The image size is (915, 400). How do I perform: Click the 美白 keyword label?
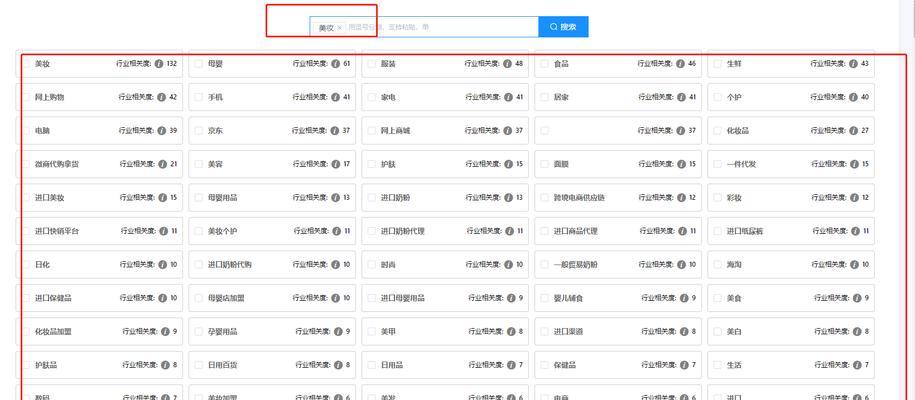coord(734,332)
